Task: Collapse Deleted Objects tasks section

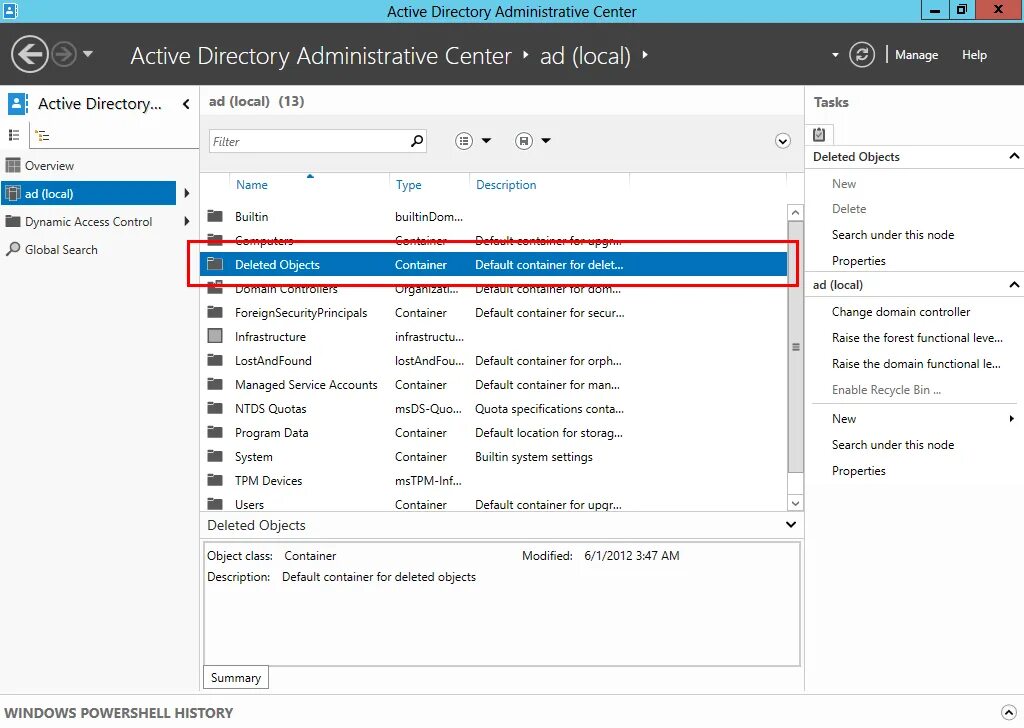Action: (1014, 156)
